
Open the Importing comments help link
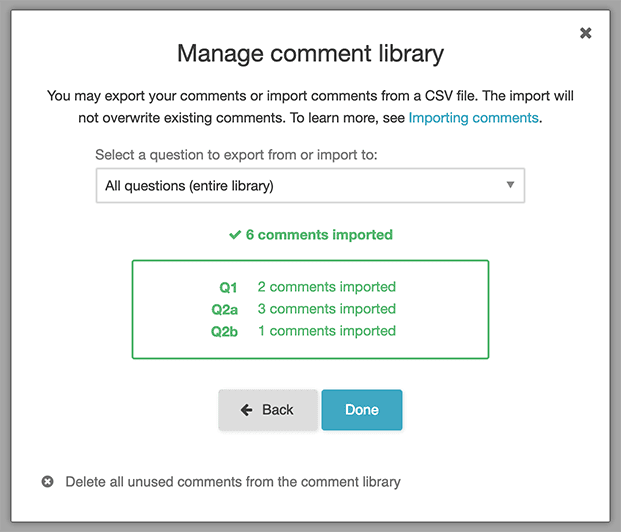pyautogui.click(x=473, y=118)
